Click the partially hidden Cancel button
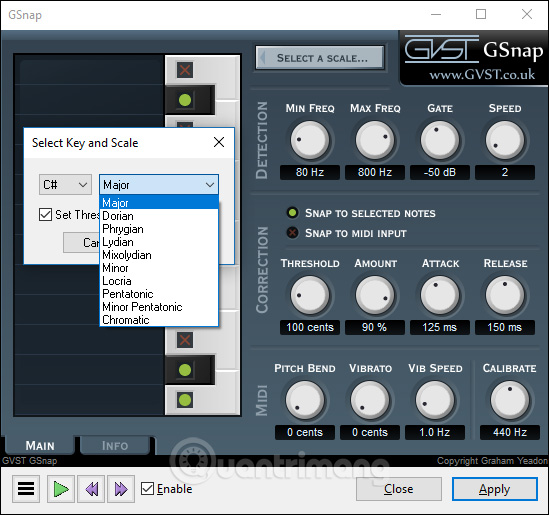 coord(82,242)
